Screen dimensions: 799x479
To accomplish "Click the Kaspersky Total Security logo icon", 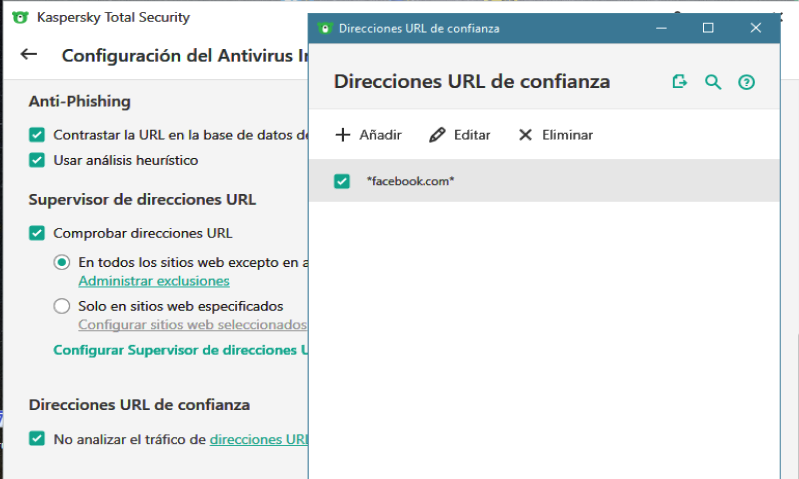I will click(20, 17).
